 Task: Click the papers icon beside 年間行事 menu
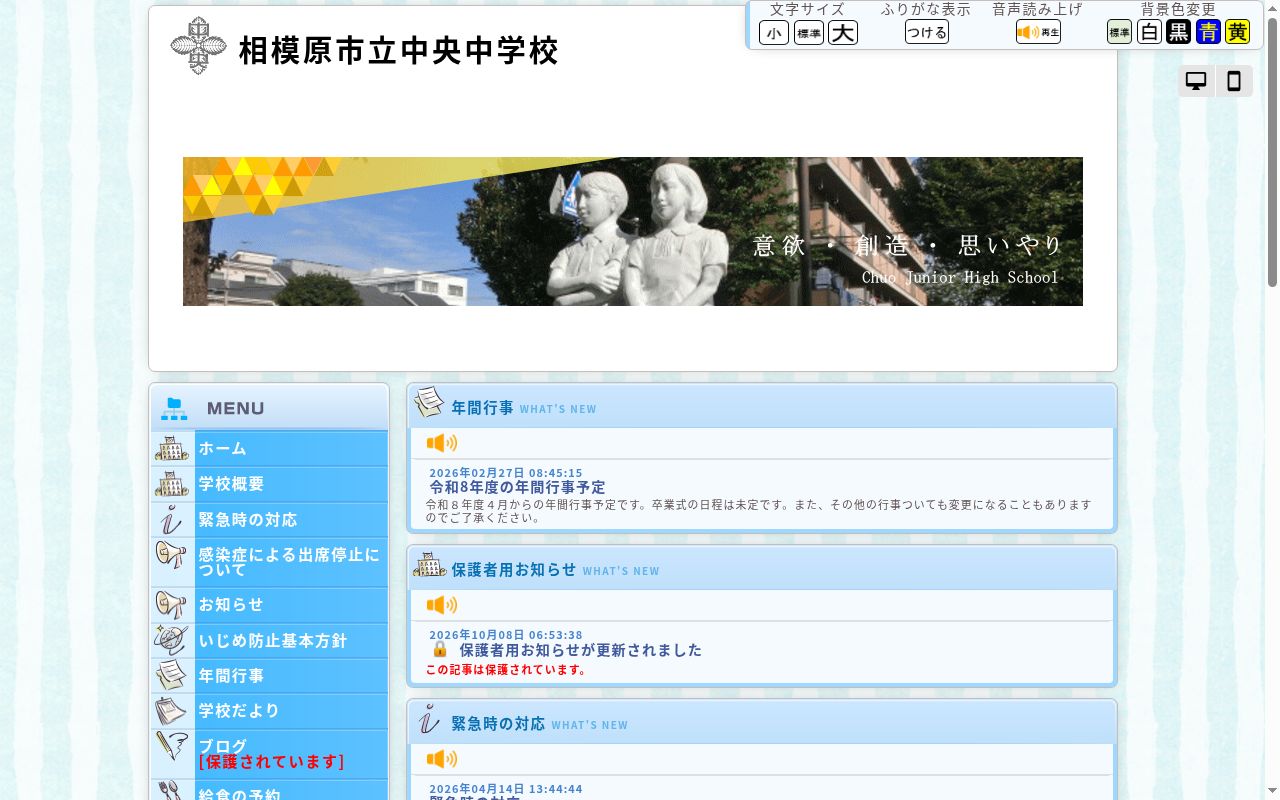(172, 676)
